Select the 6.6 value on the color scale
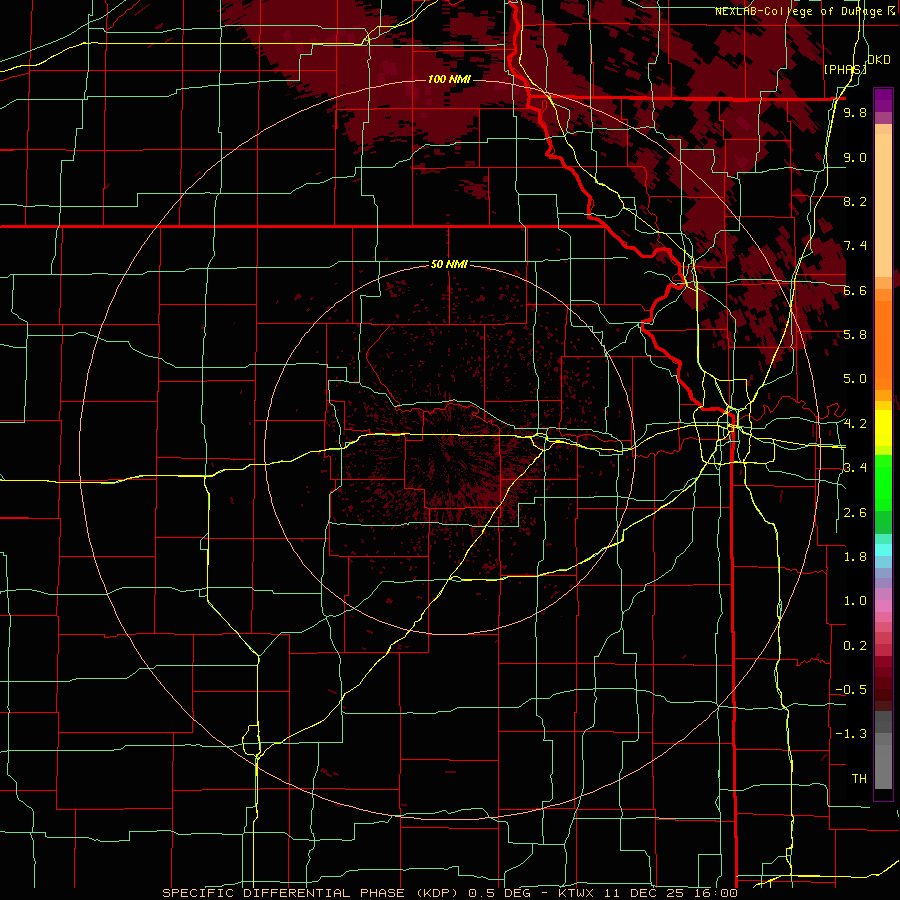 coord(855,290)
